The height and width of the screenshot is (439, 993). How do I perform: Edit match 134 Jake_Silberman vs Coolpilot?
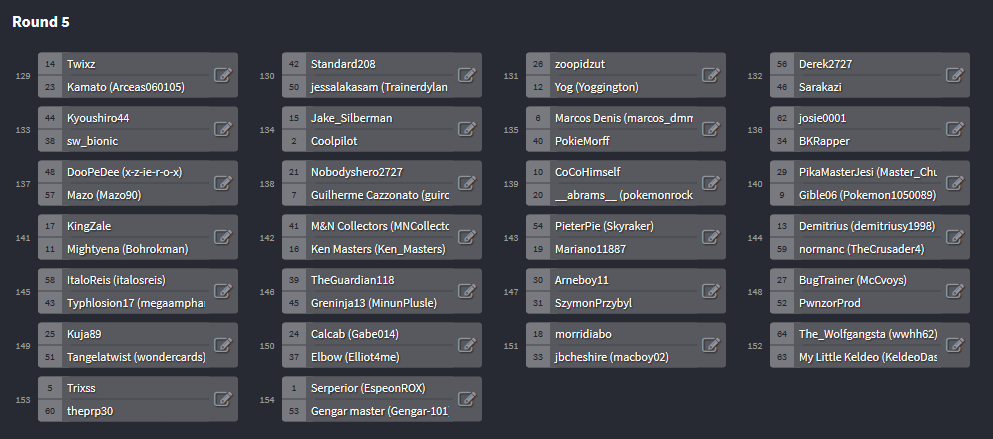pyautogui.click(x=466, y=129)
